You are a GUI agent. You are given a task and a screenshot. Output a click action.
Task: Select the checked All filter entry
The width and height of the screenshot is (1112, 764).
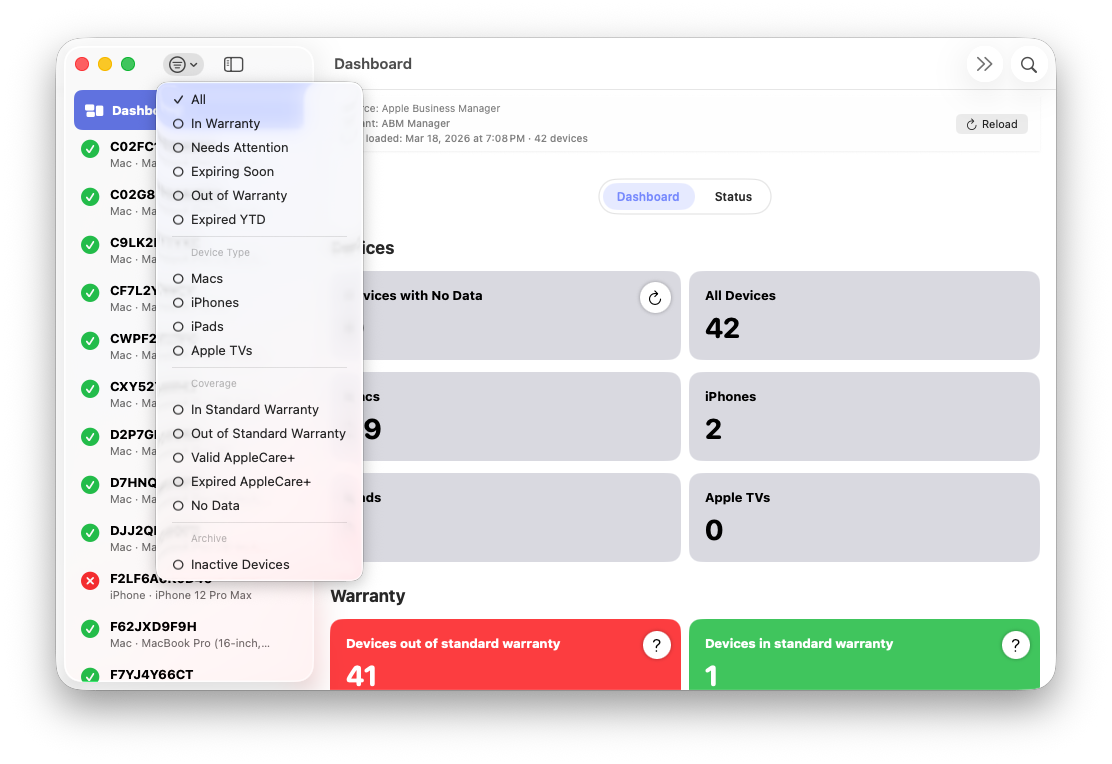click(x=198, y=100)
